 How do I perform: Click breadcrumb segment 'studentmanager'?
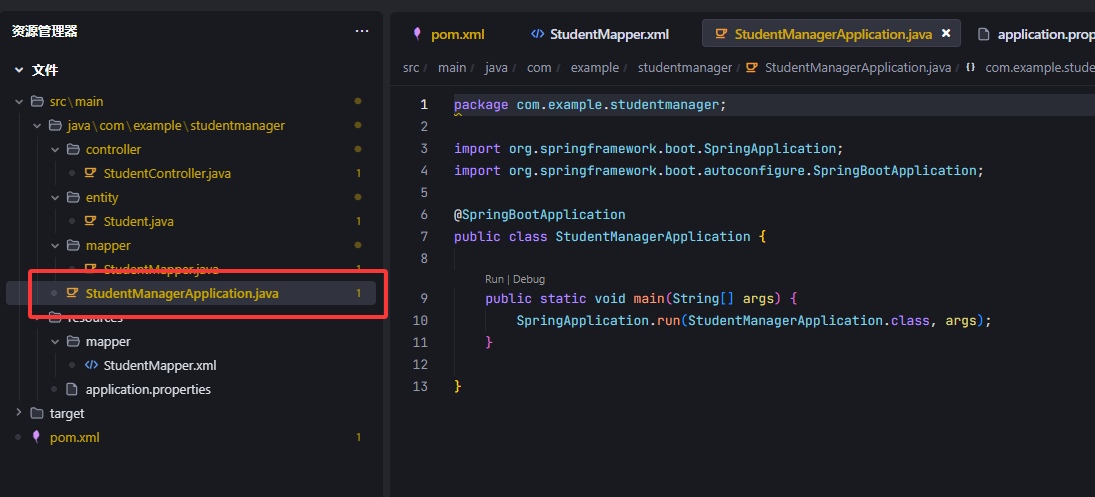click(684, 68)
